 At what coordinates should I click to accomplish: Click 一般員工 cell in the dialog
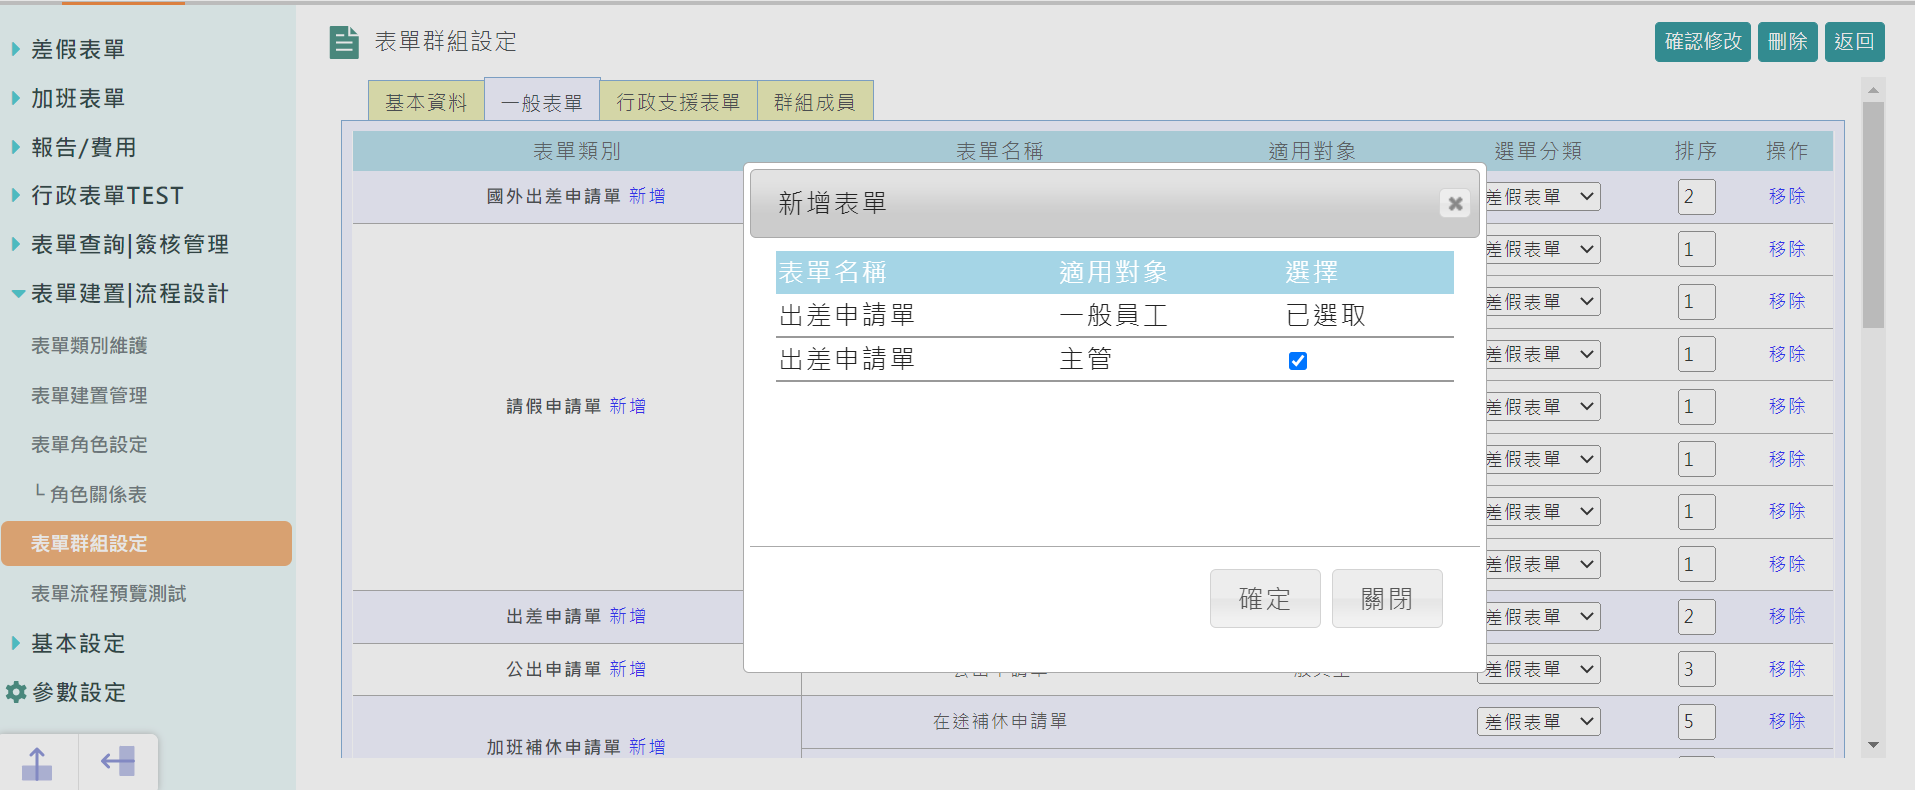[x=1113, y=316]
